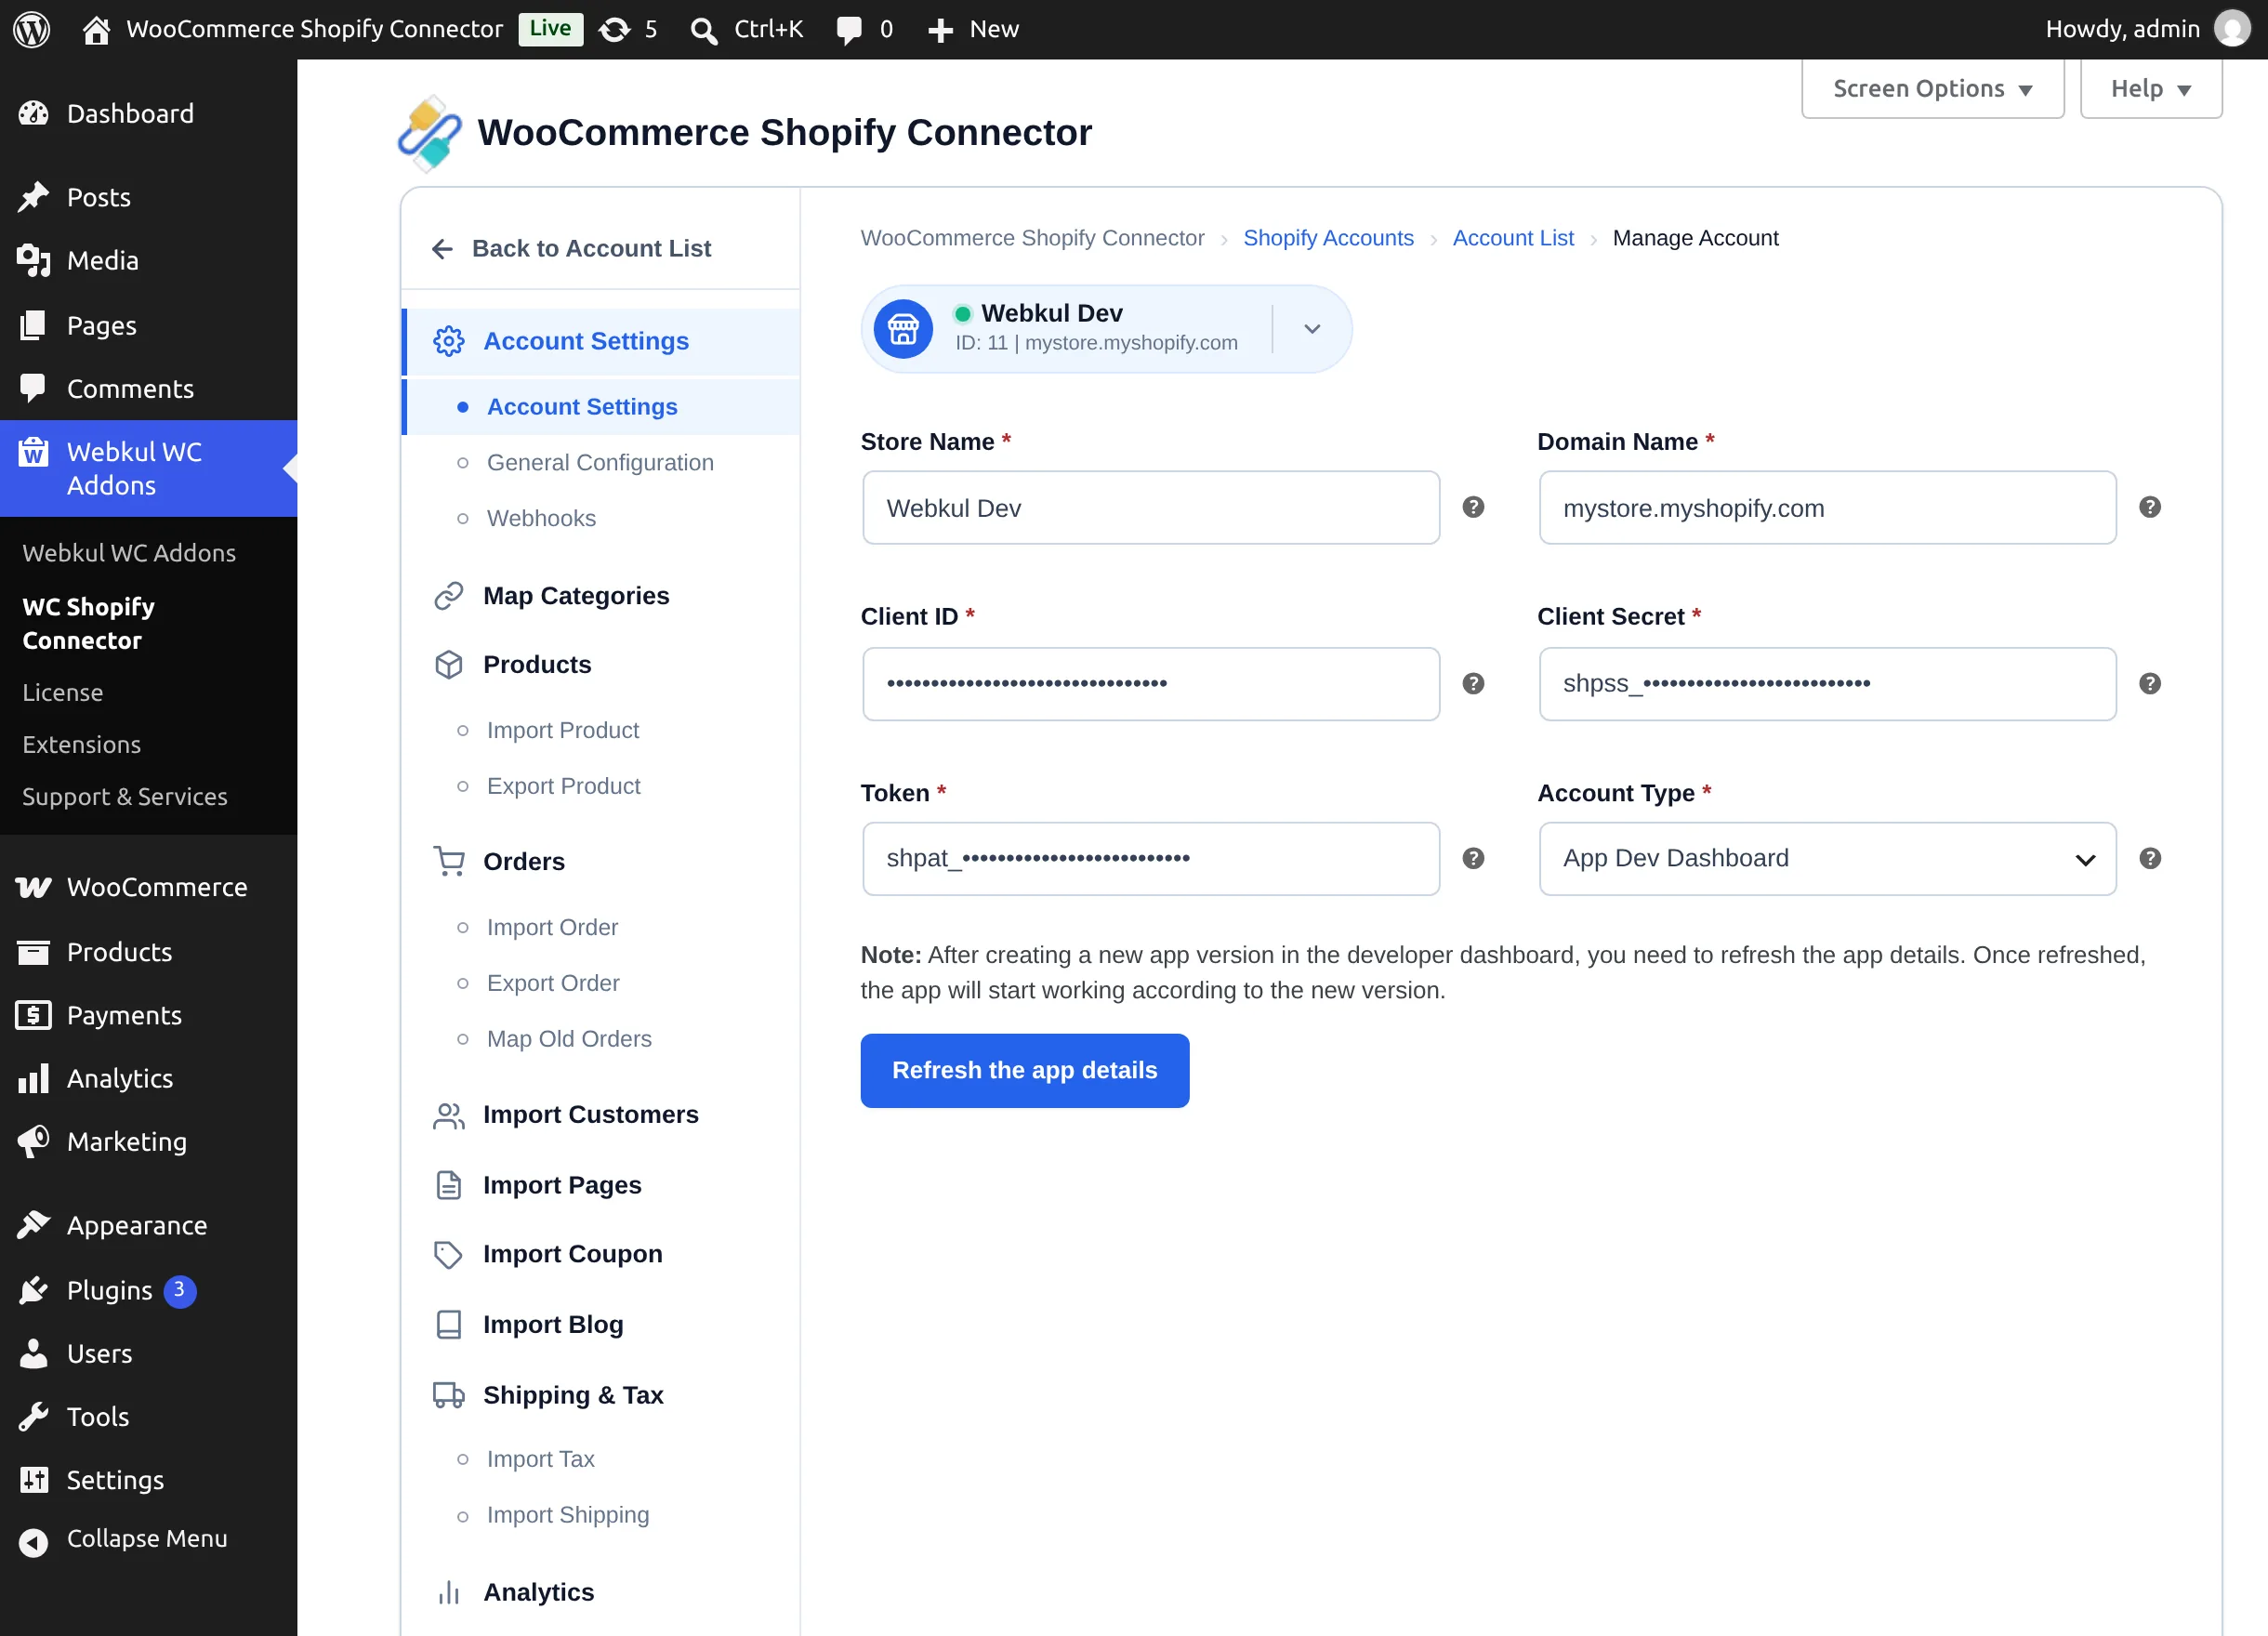Click the Map Categories link icon

coord(449,596)
